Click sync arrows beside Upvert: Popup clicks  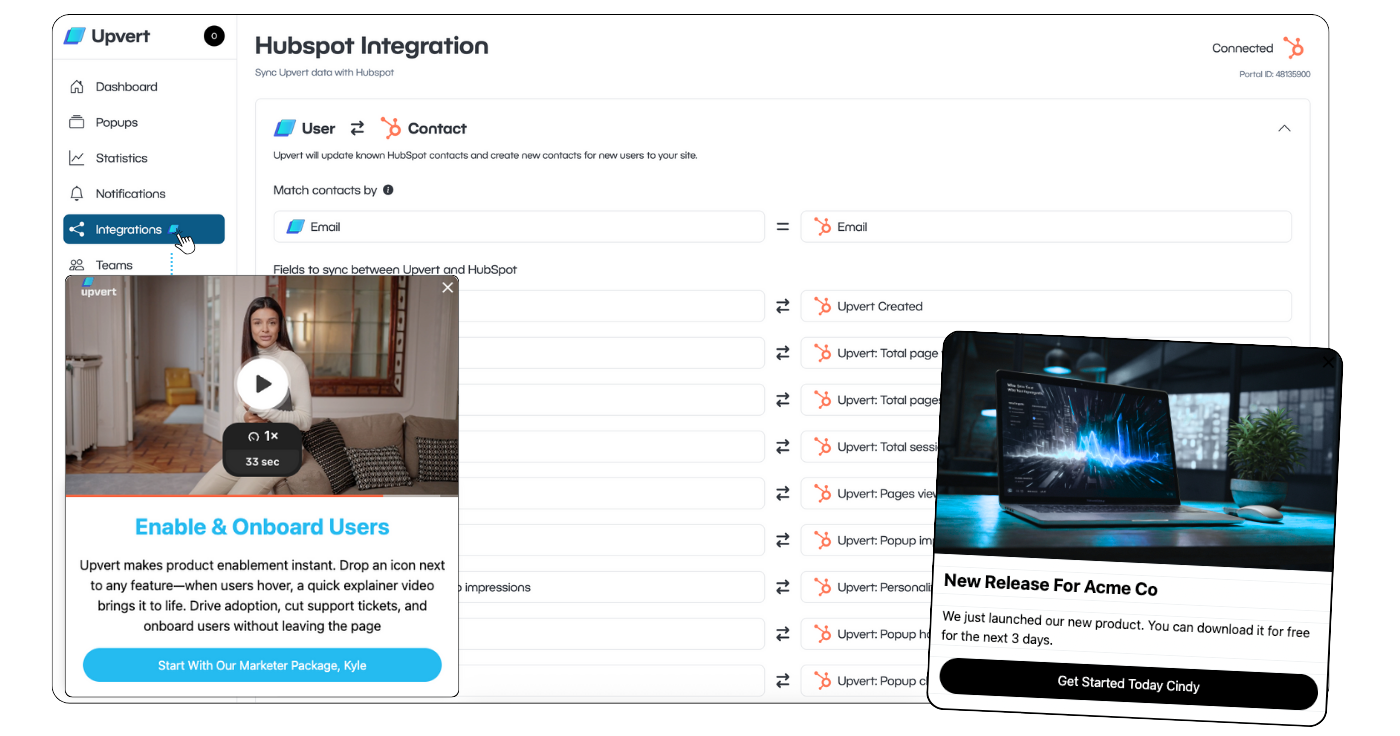(x=783, y=681)
